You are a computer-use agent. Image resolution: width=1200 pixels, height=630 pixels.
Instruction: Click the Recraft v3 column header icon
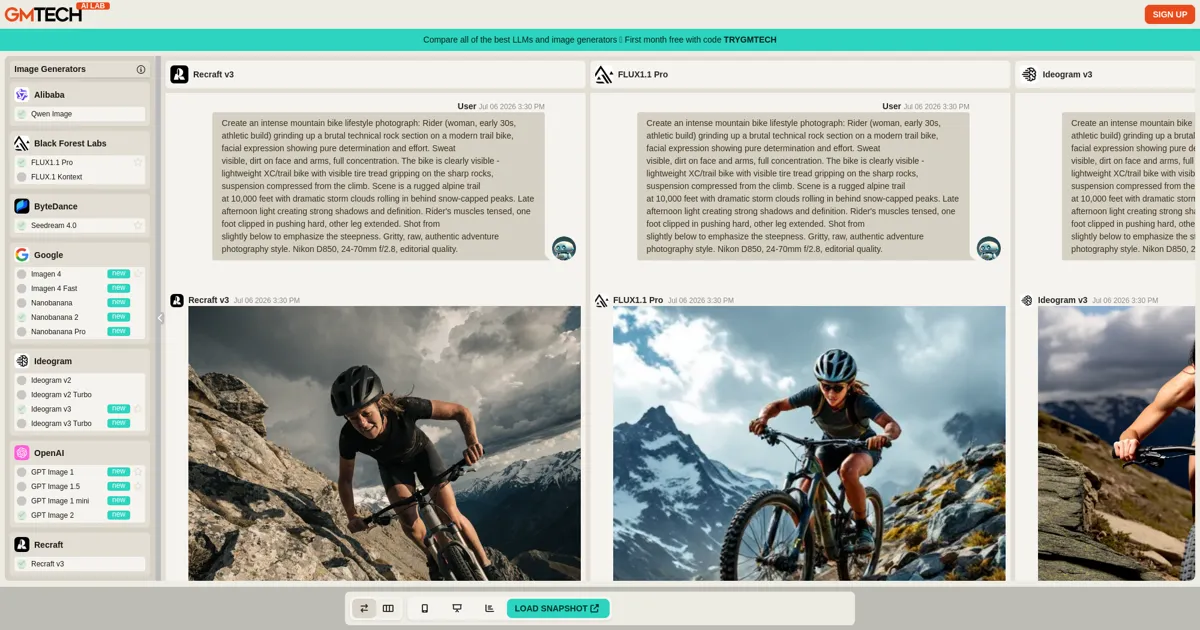tap(179, 74)
